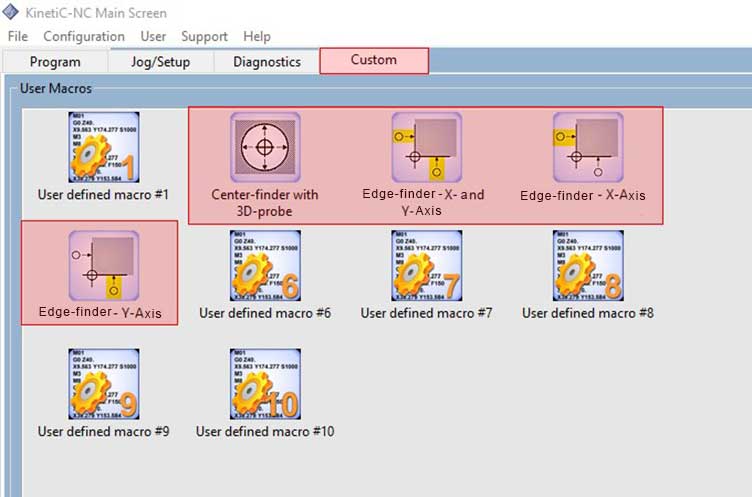The height and width of the screenshot is (497, 752).
Task: Switch to the Jog/Setup tab
Action: coord(161,62)
